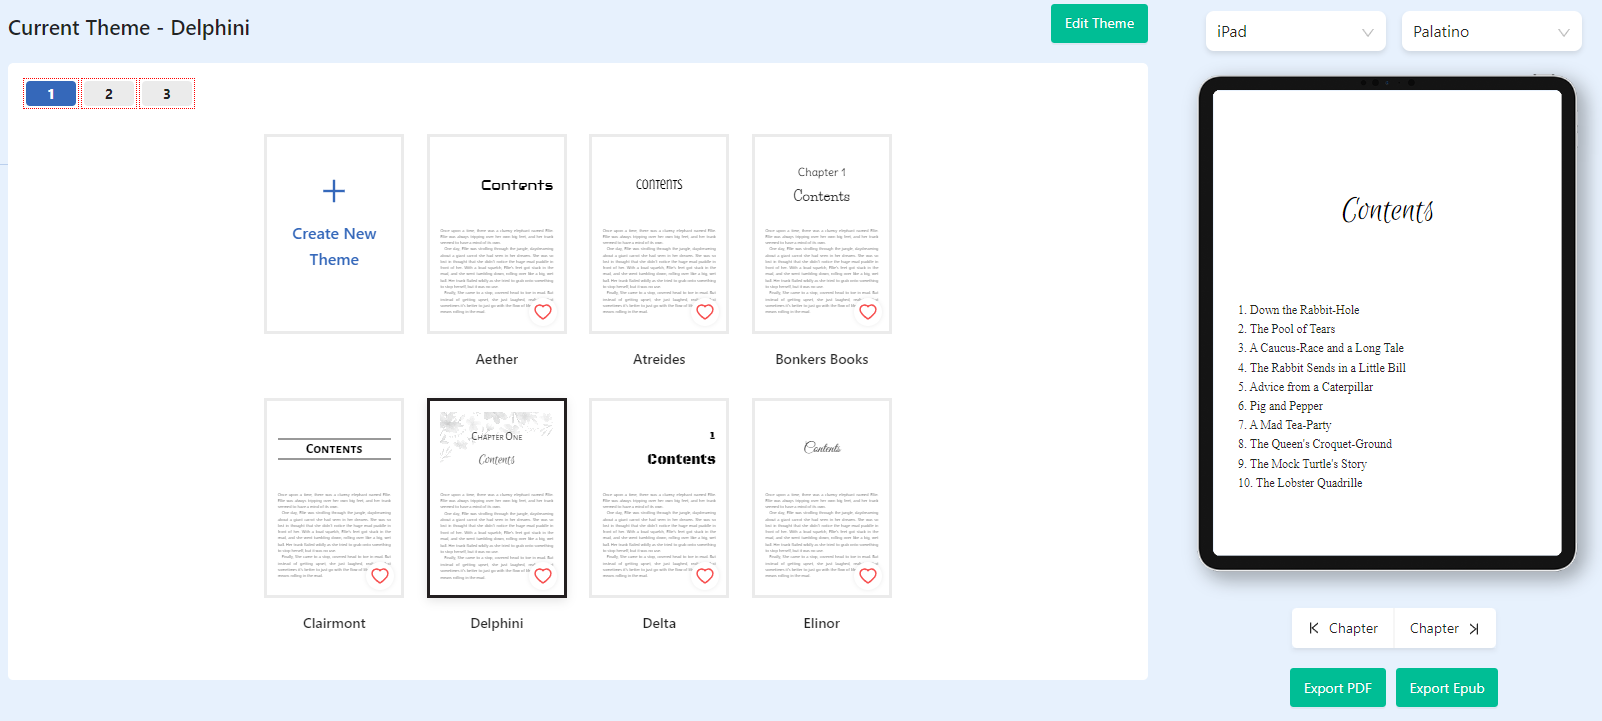Click the plus icon for new theme
The image size is (1602, 721).
[334, 191]
